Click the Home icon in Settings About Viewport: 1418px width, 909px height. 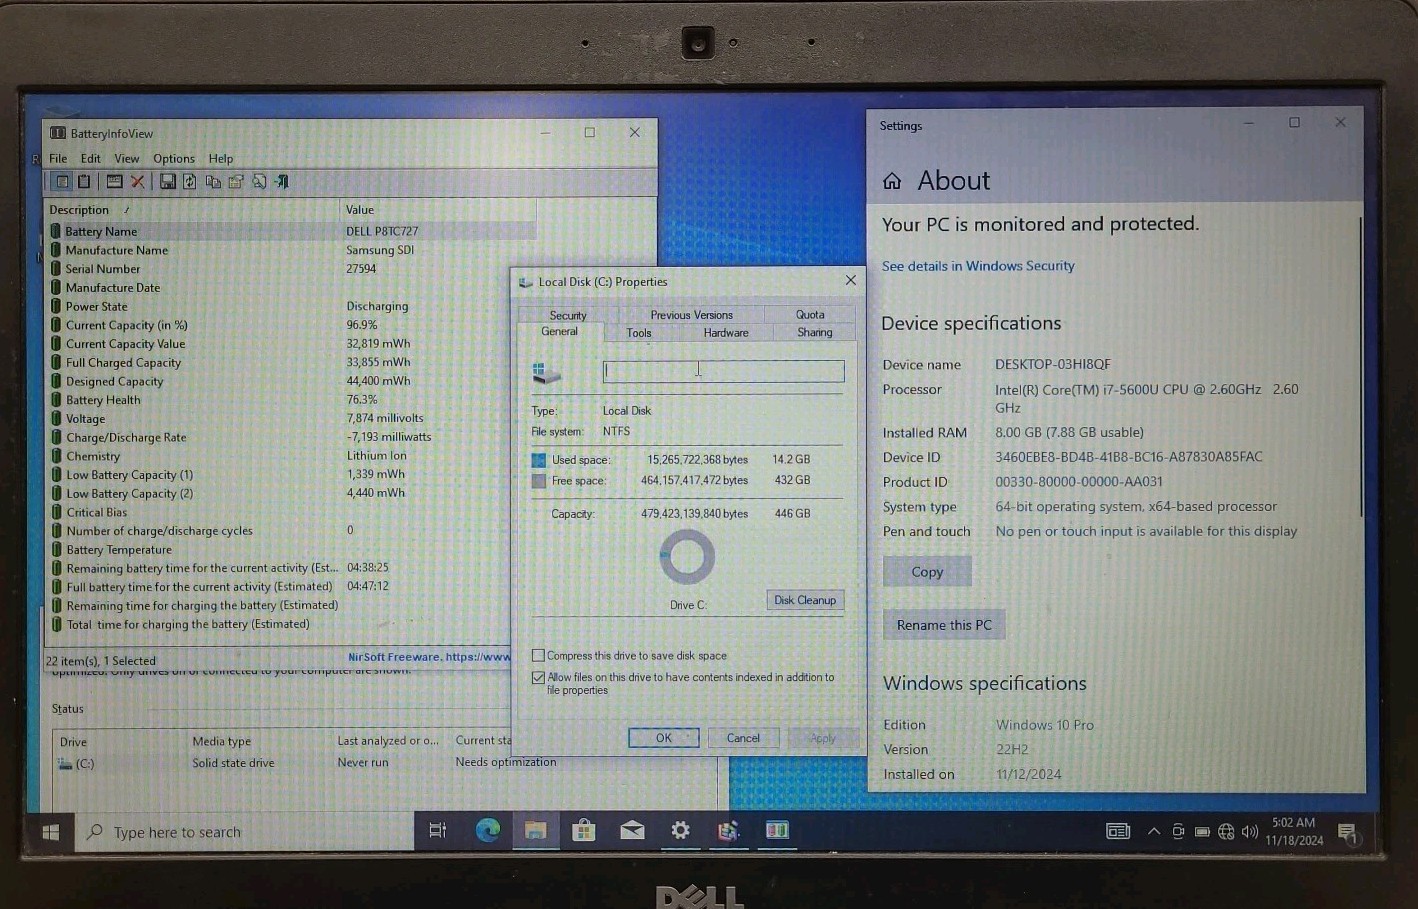[892, 181]
